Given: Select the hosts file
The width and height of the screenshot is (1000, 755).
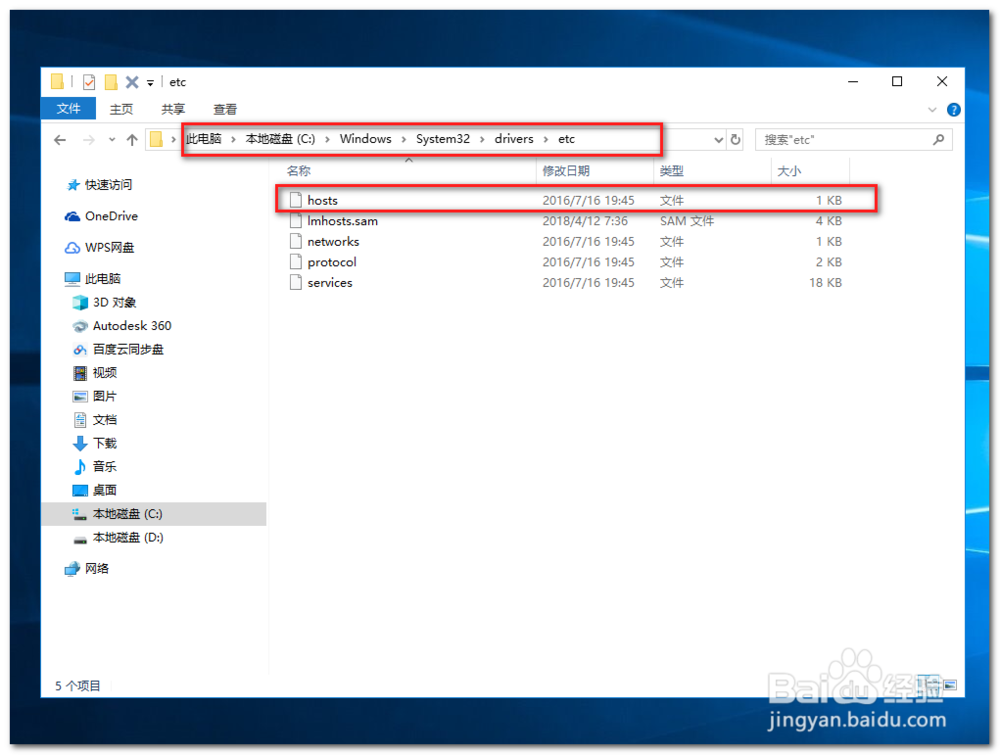Looking at the screenshot, I should 565,200.
